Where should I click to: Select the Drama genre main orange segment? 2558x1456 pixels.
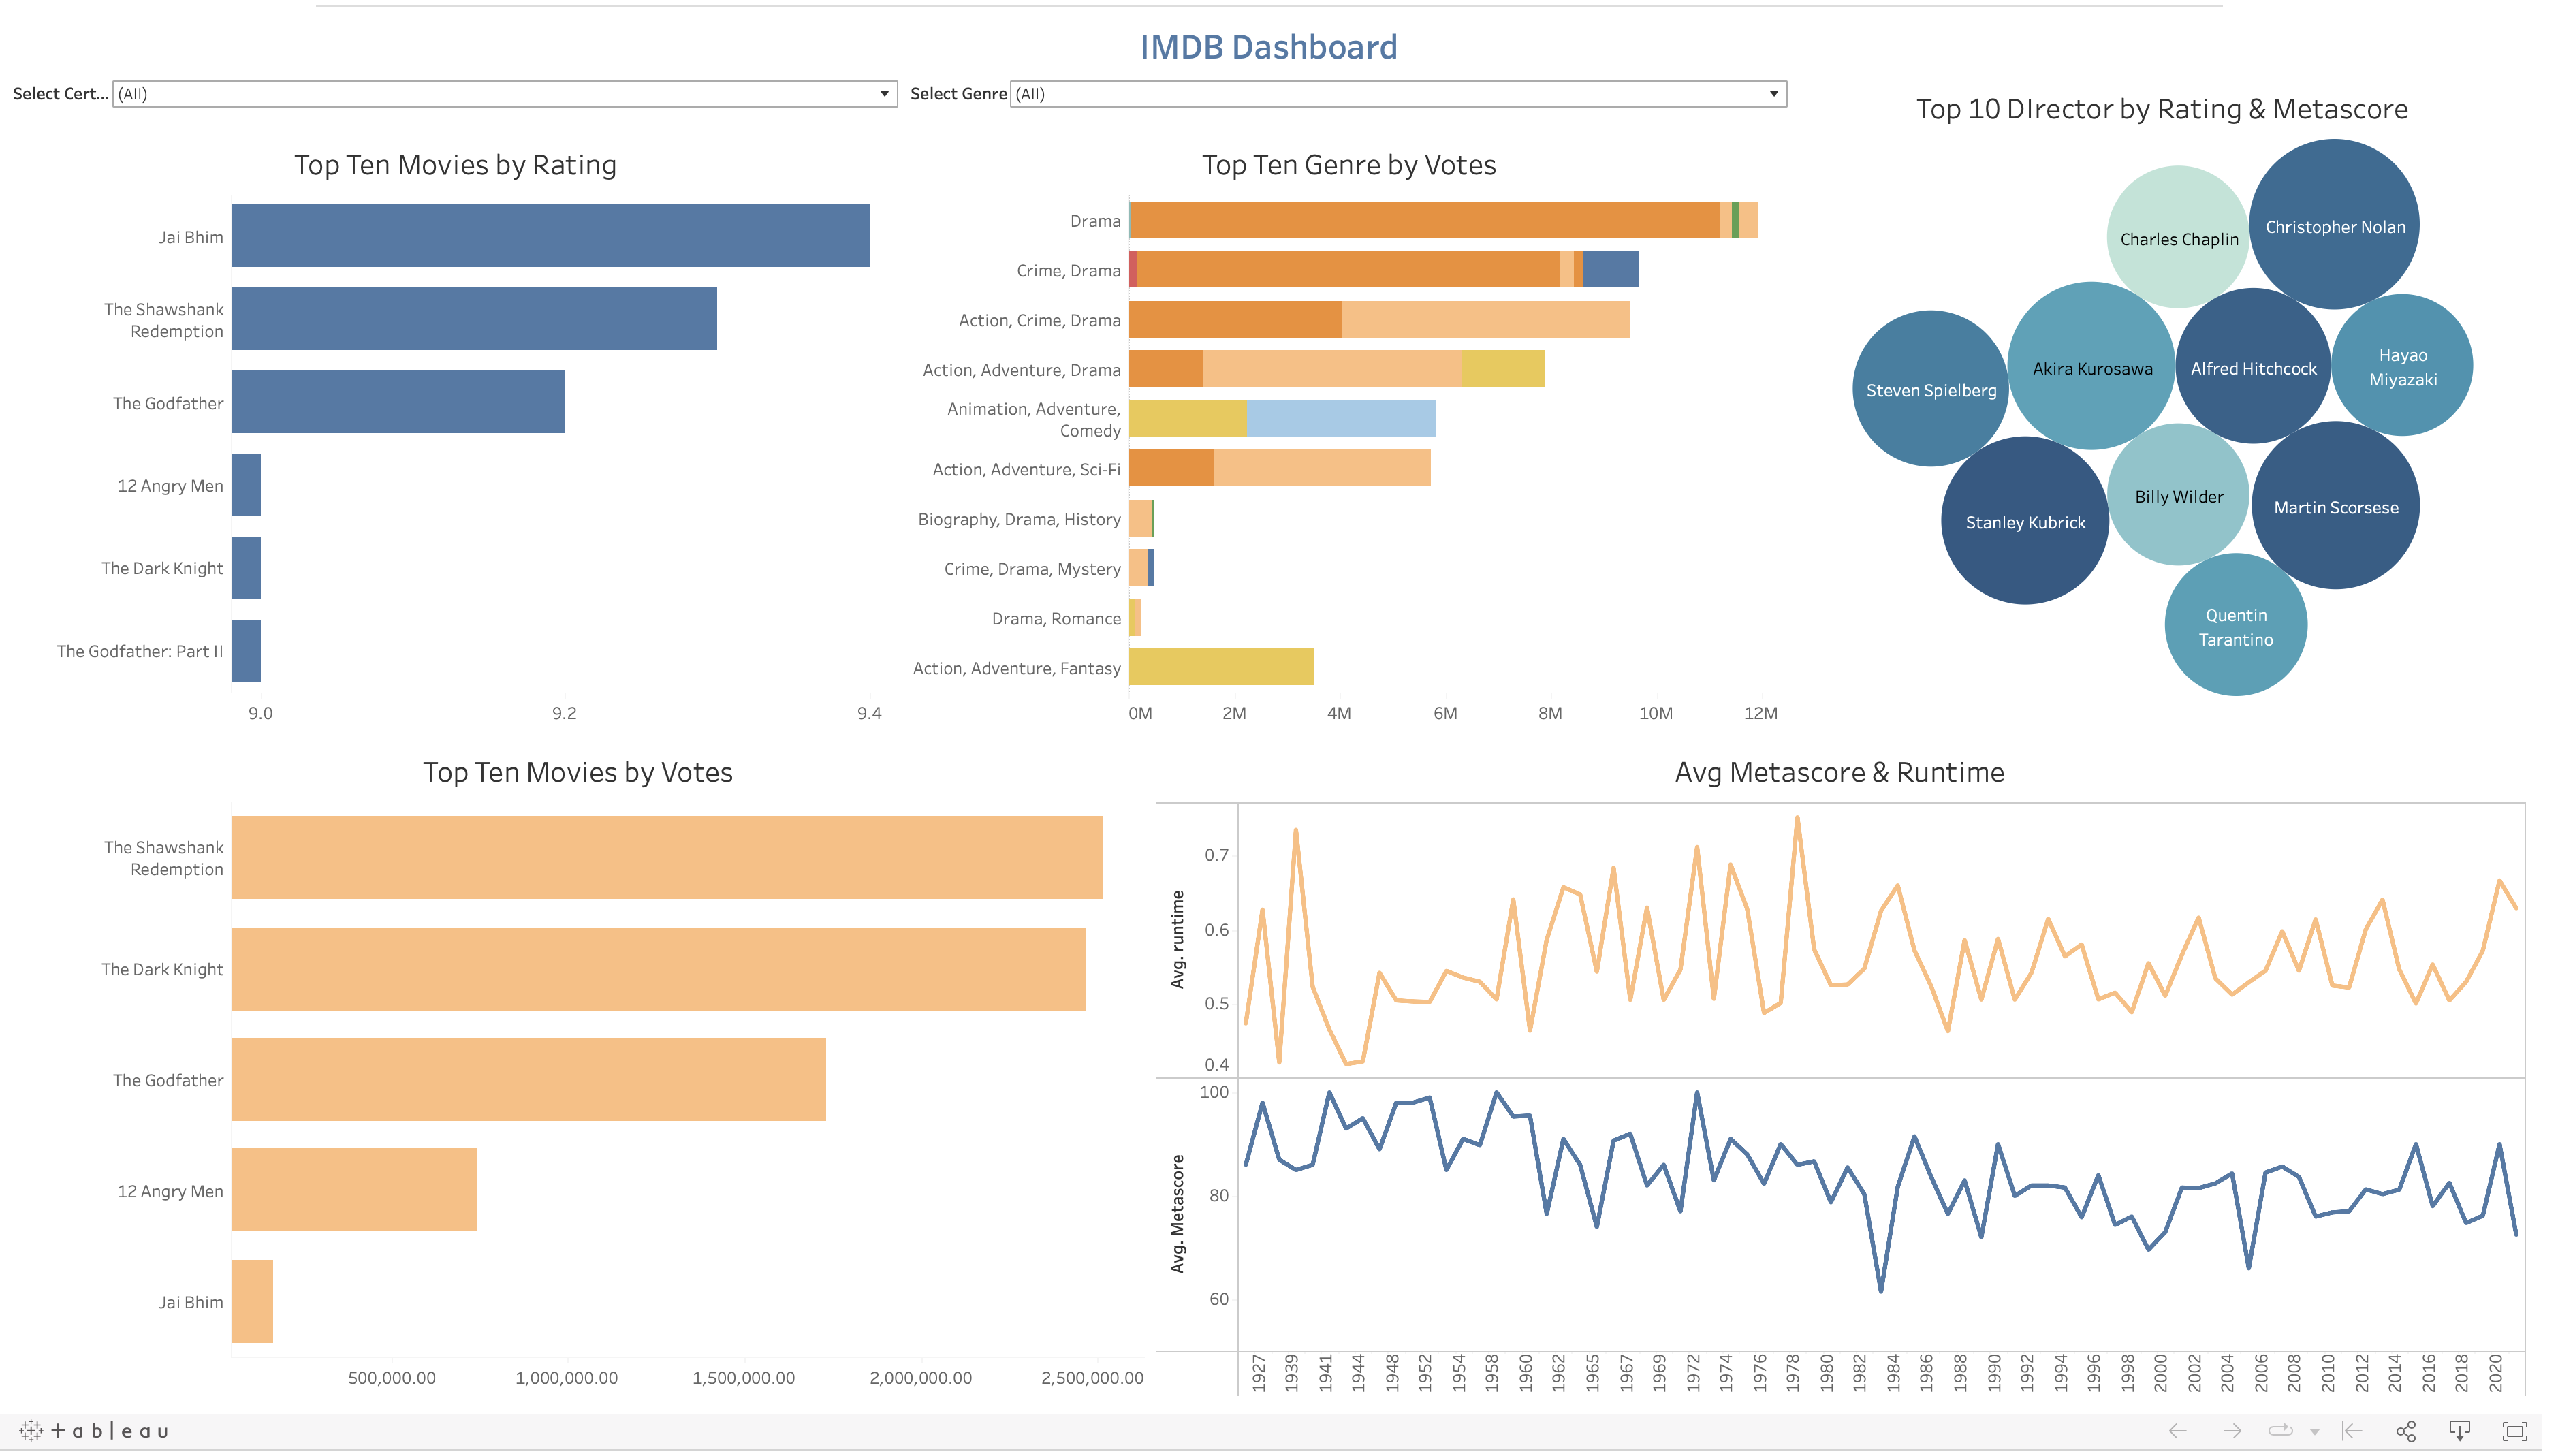click(x=1424, y=220)
